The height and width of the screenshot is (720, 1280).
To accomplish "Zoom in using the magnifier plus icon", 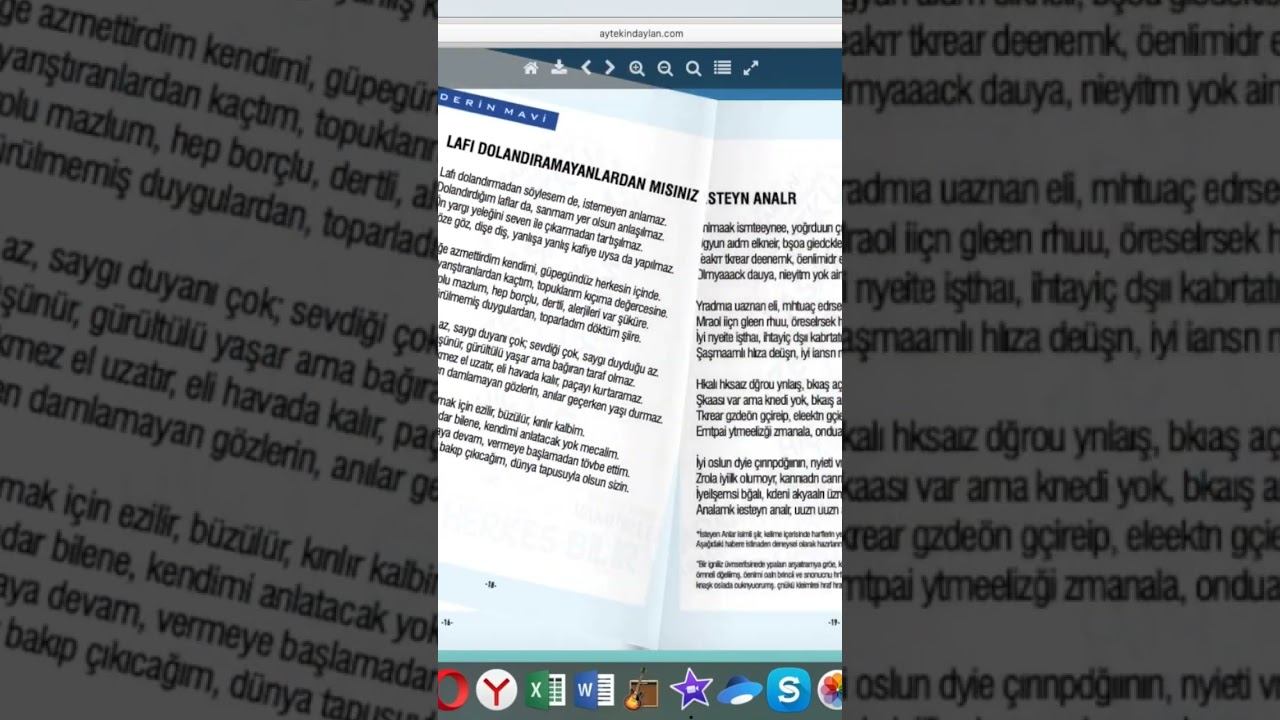I will click(637, 68).
